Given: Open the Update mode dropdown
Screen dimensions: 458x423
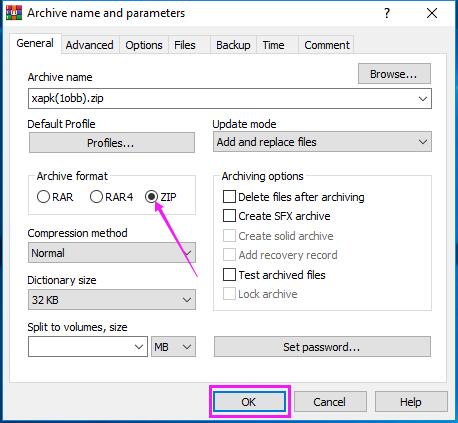Looking at the screenshot, I should pos(322,142).
